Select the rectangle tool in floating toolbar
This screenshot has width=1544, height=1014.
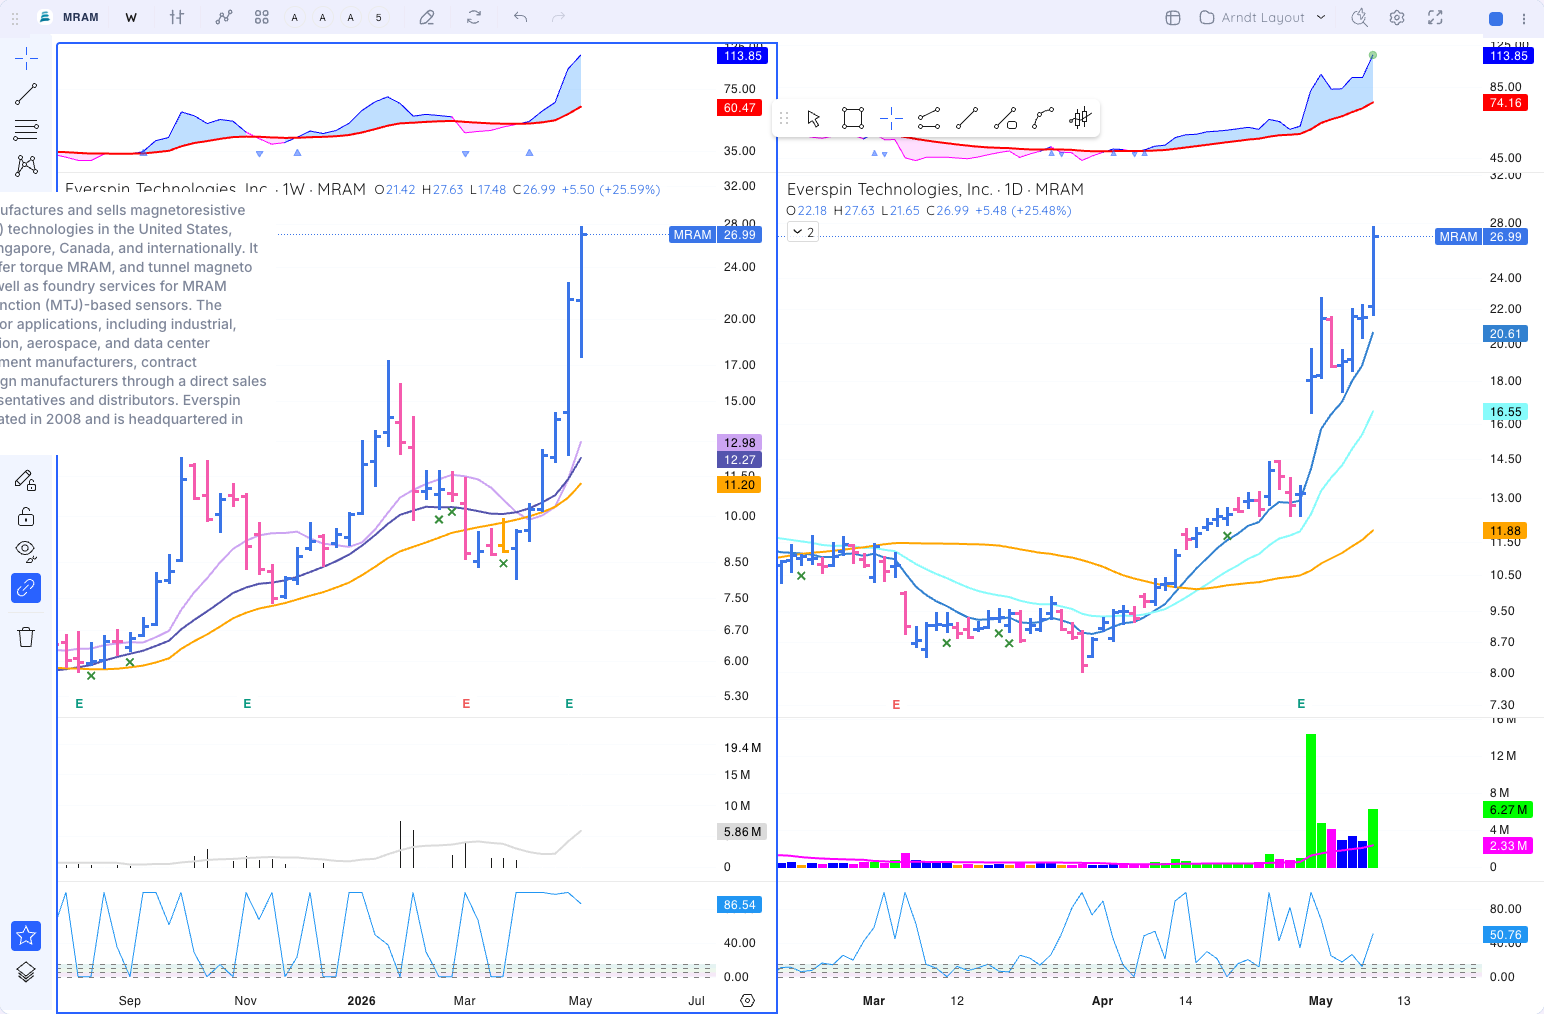point(853,119)
